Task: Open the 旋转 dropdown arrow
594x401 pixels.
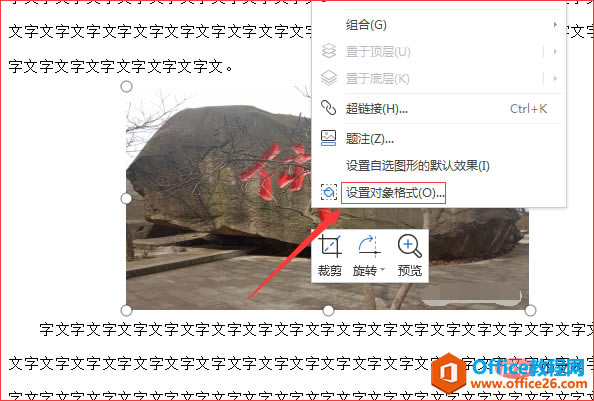Action: point(382,270)
